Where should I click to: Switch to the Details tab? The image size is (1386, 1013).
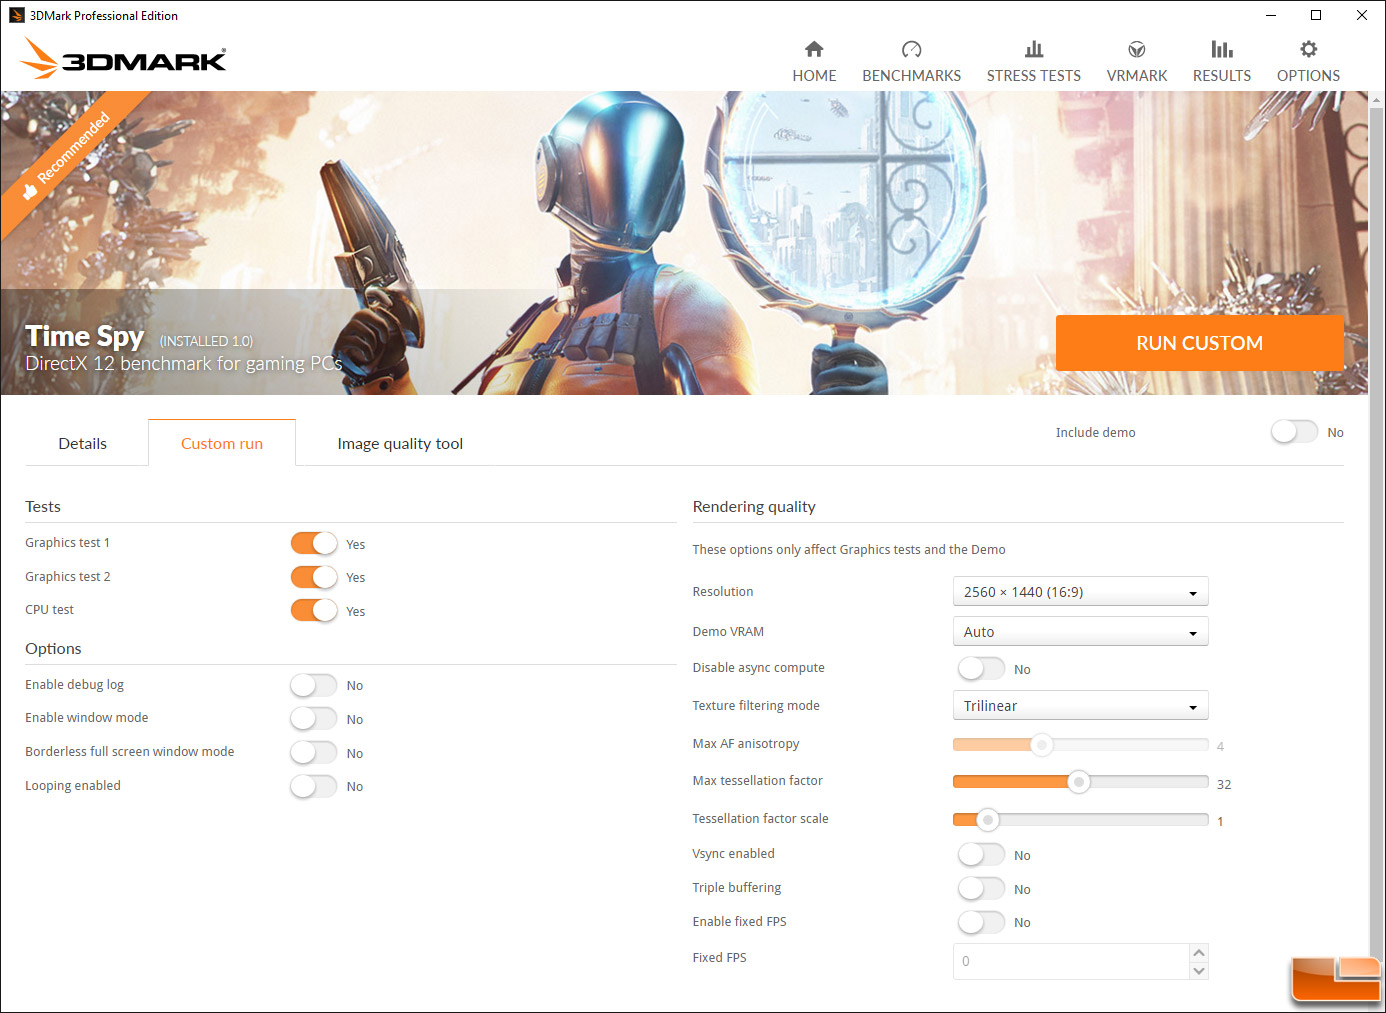82,443
